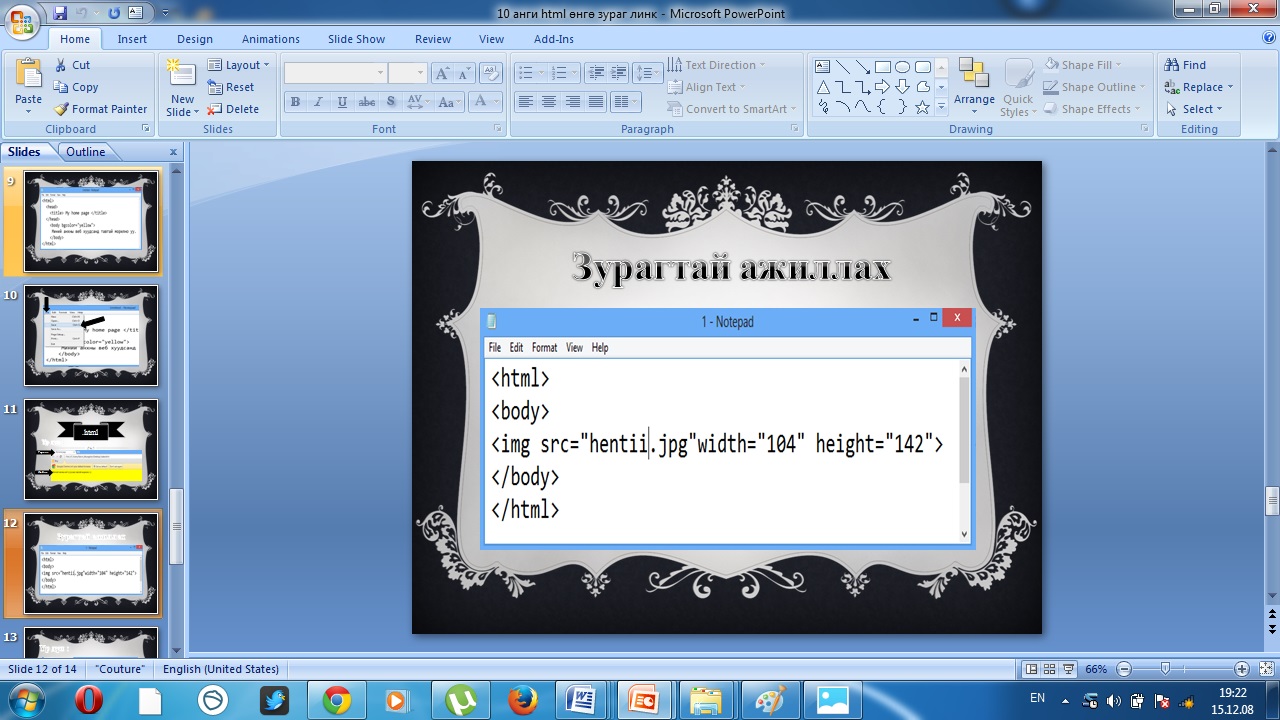Click the English (United States) language indicator
This screenshot has height=720, width=1280.
[221, 669]
